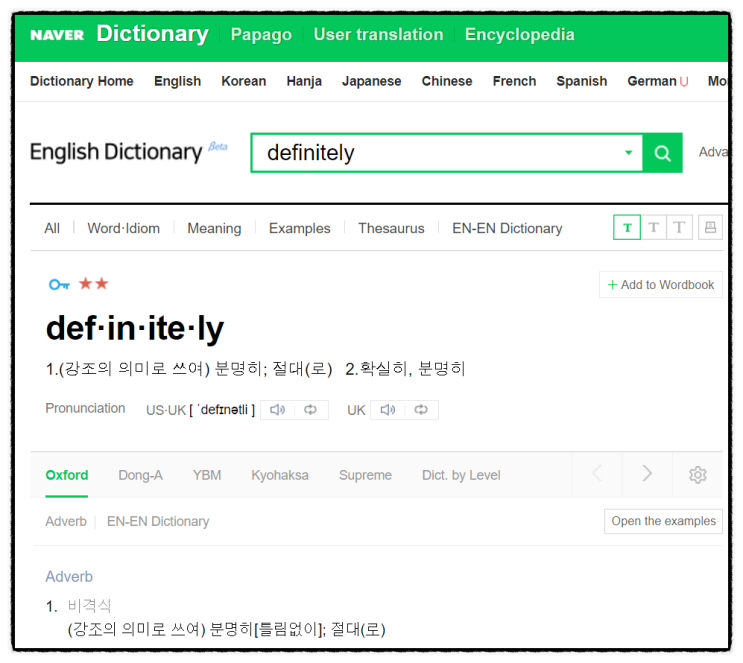Click Open the examples button
The height and width of the screenshot is (663, 743).
point(663,521)
